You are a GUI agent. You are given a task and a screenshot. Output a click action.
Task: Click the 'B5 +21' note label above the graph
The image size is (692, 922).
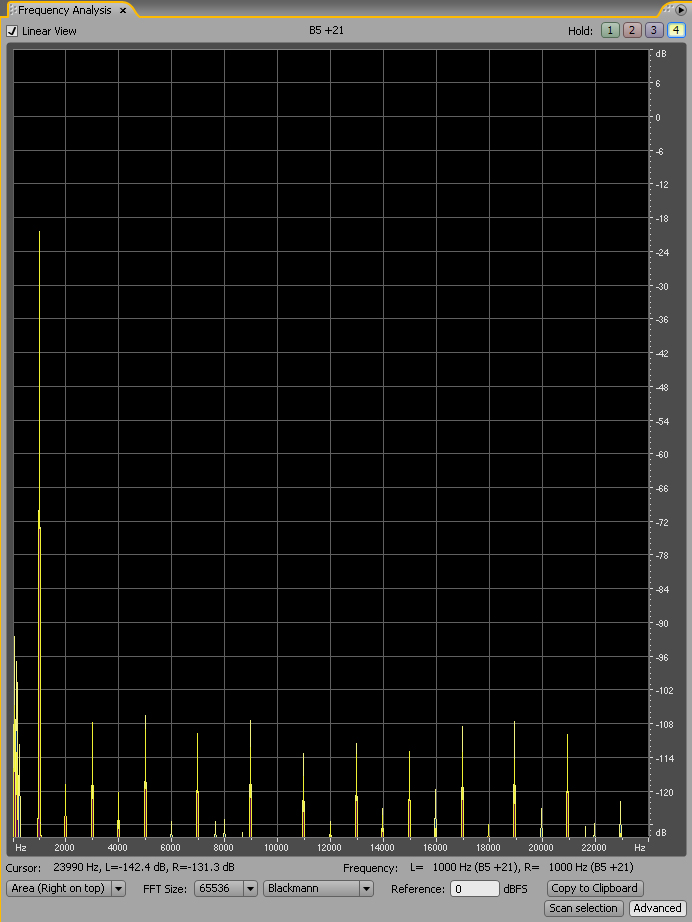[x=326, y=30]
